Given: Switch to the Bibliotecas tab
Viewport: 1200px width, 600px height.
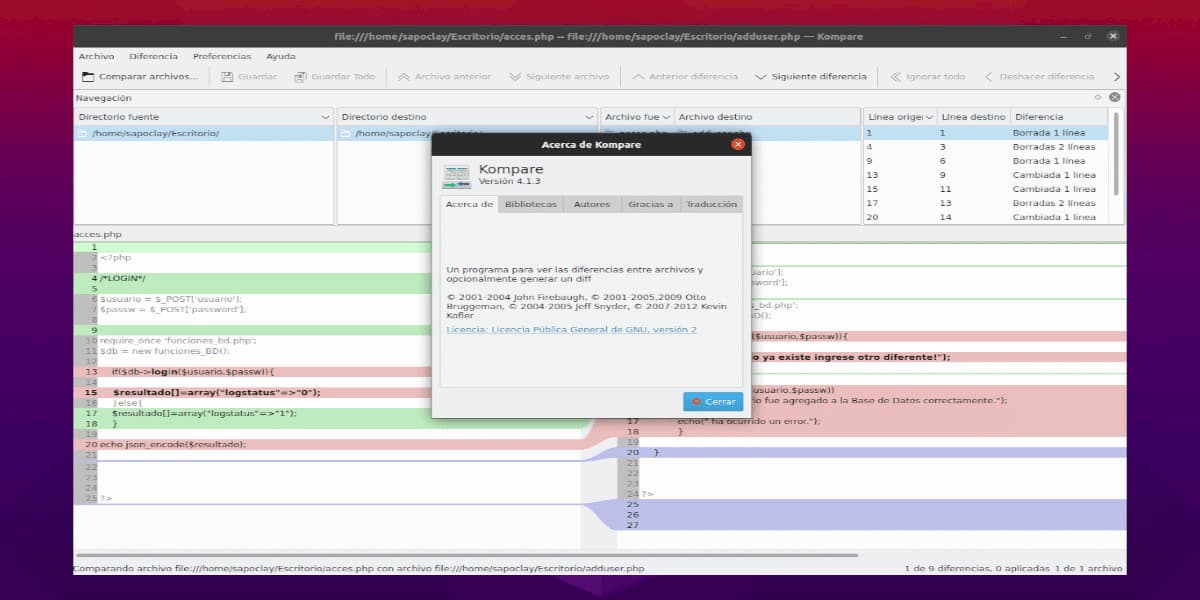Looking at the screenshot, I should click(530, 204).
